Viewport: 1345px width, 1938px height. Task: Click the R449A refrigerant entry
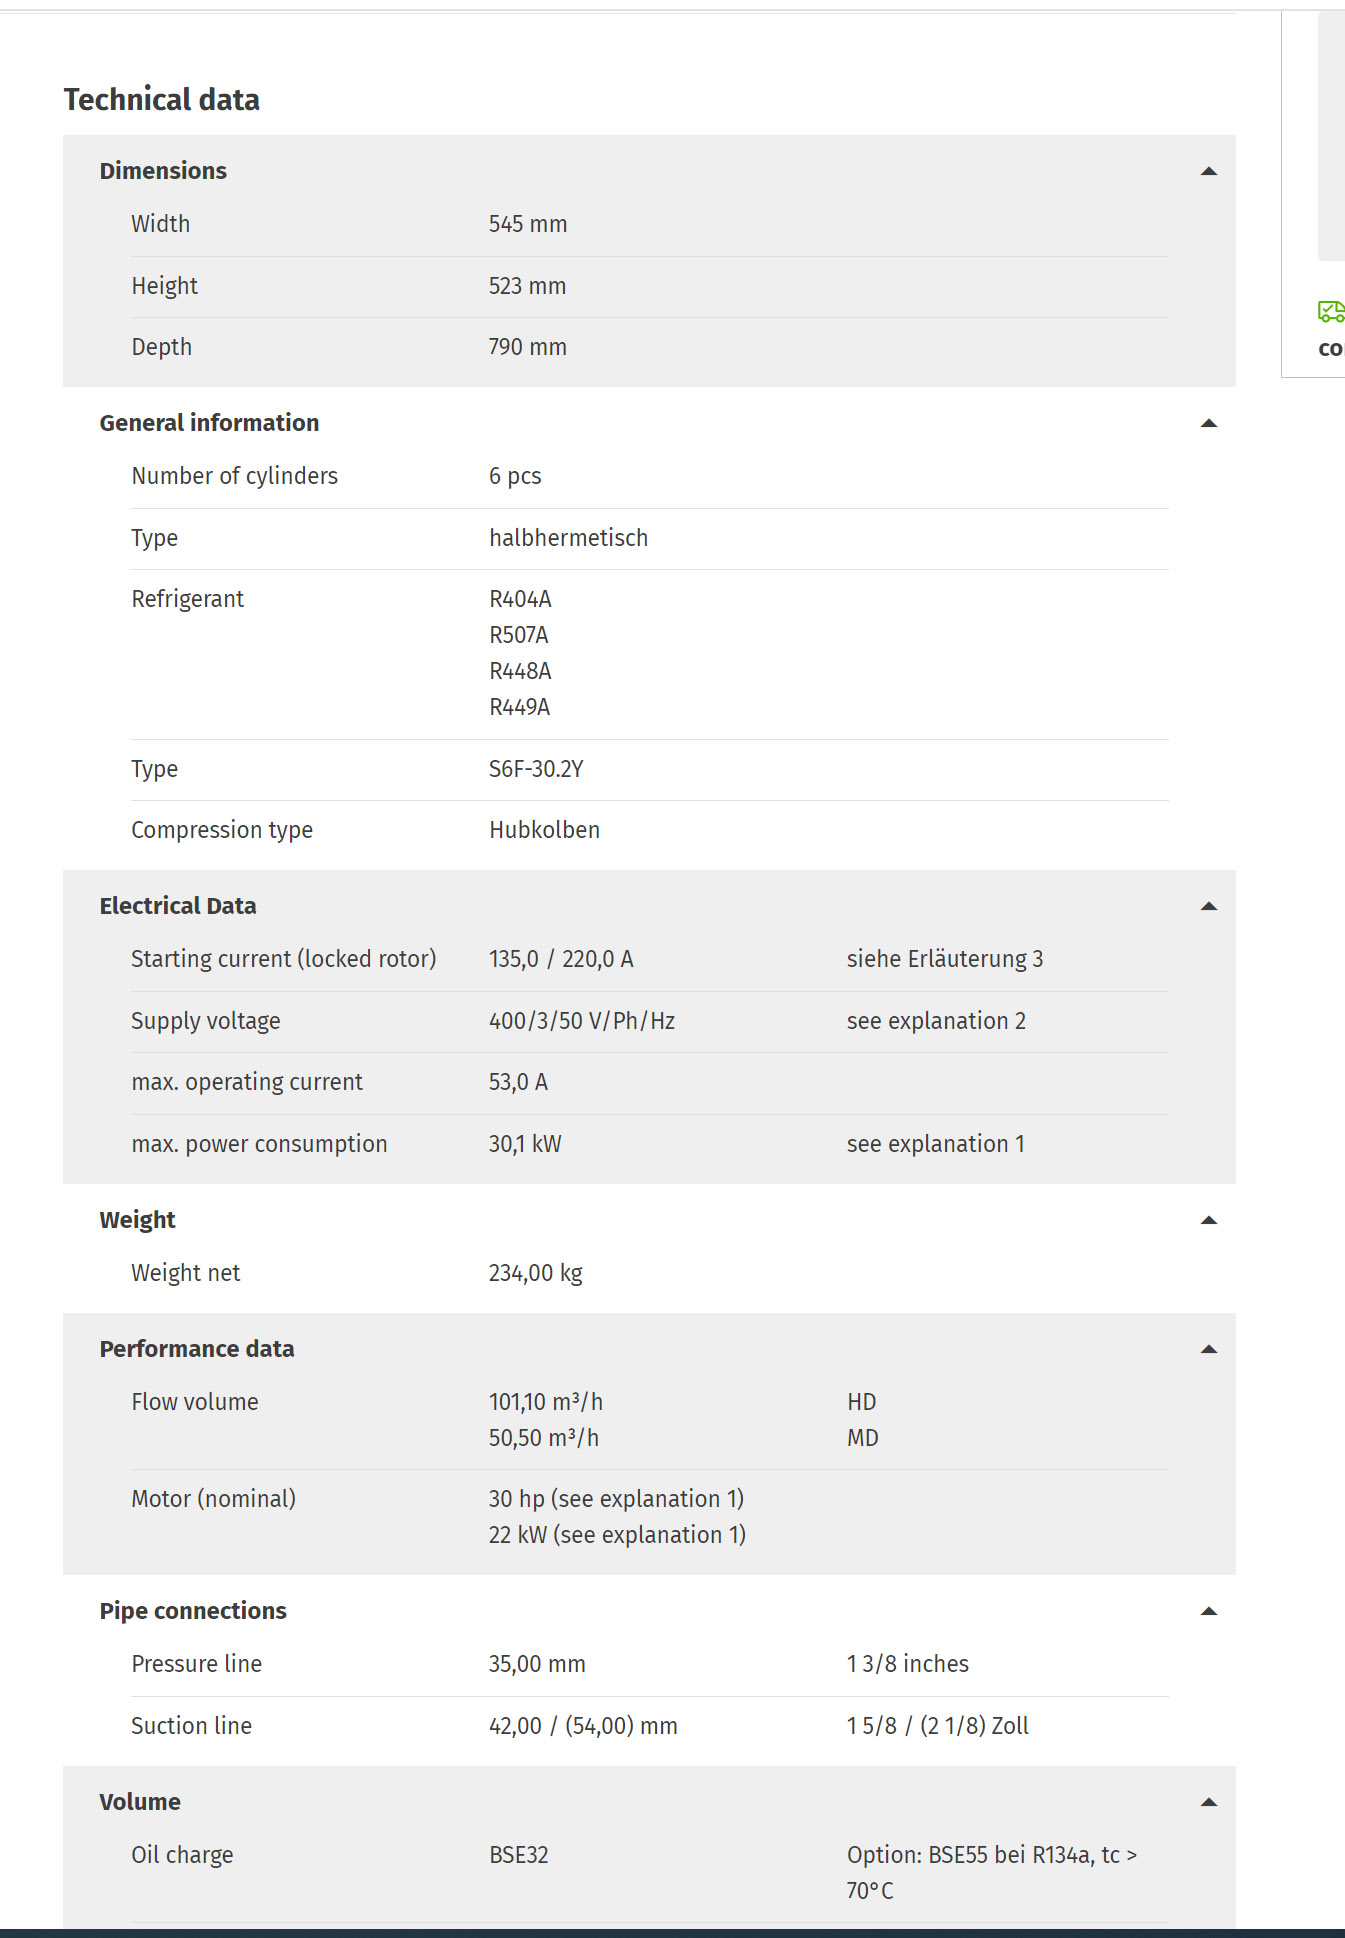pyautogui.click(x=519, y=707)
